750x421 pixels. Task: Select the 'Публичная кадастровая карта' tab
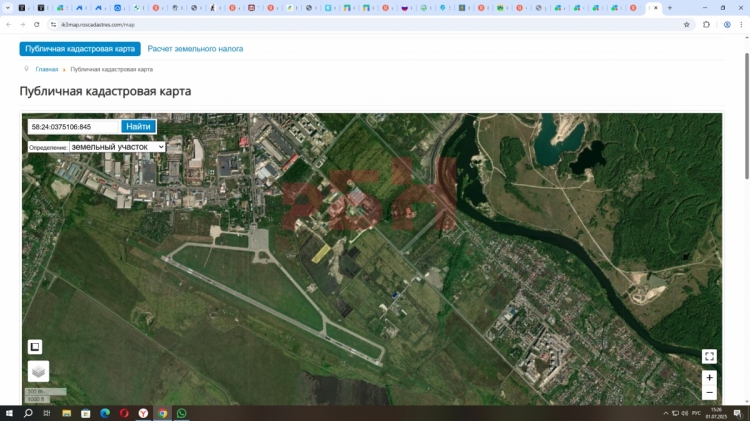coord(80,48)
